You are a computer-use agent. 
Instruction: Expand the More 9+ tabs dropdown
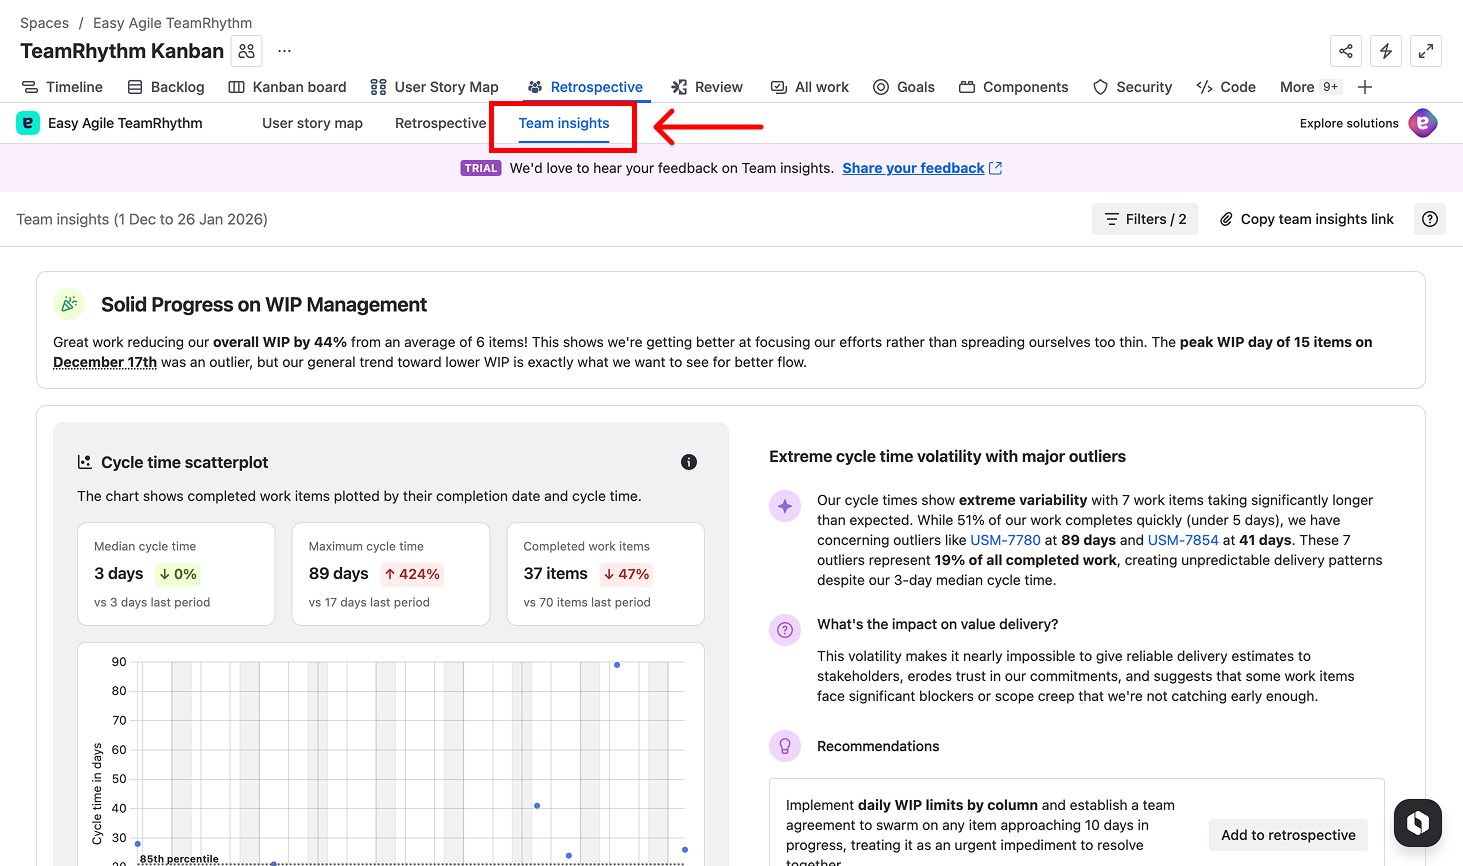pos(1309,87)
